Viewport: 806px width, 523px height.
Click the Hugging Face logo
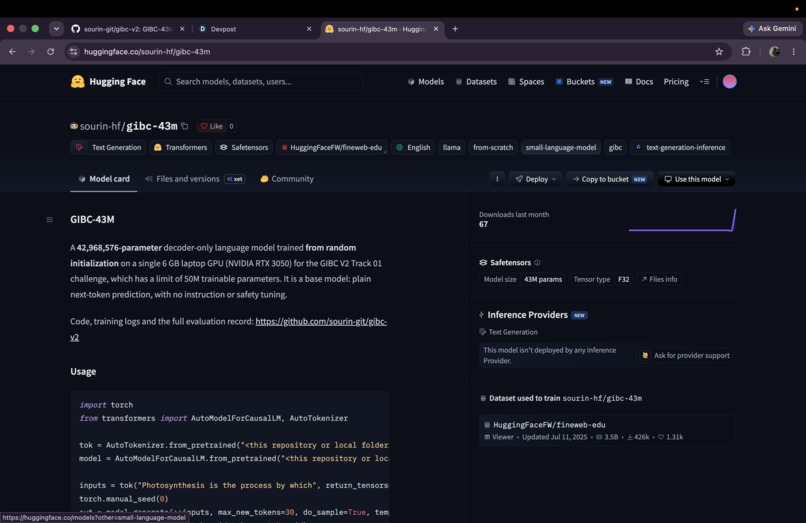point(108,81)
